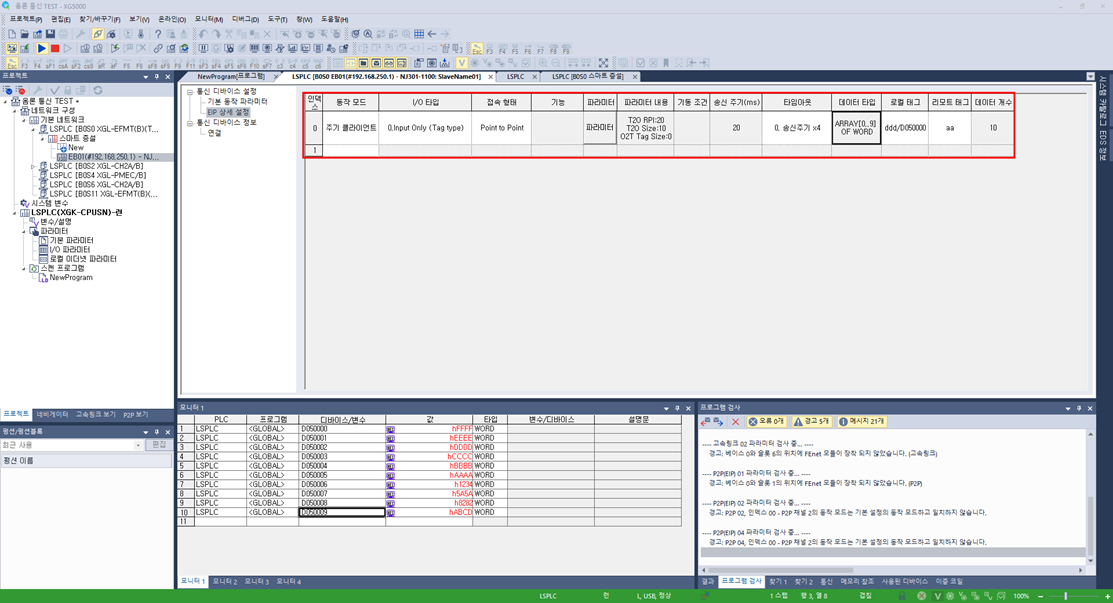The height and width of the screenshot is (603, 1113).
Task: Click the New document icon on the toolbar
Action: (x=10, y=36)
